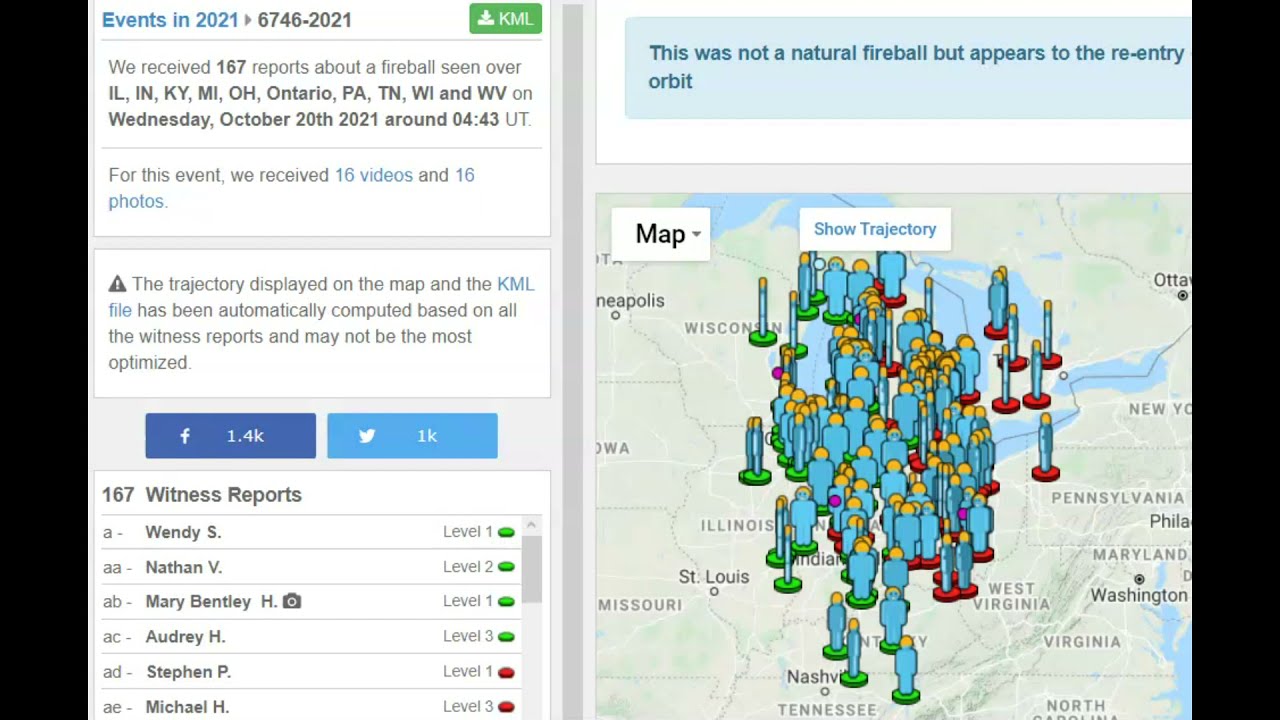This screenshot has height=720, width=1280.
Task: Click the camera icon beside Mary Bentley H.
Action: click(x=291, y=601)
